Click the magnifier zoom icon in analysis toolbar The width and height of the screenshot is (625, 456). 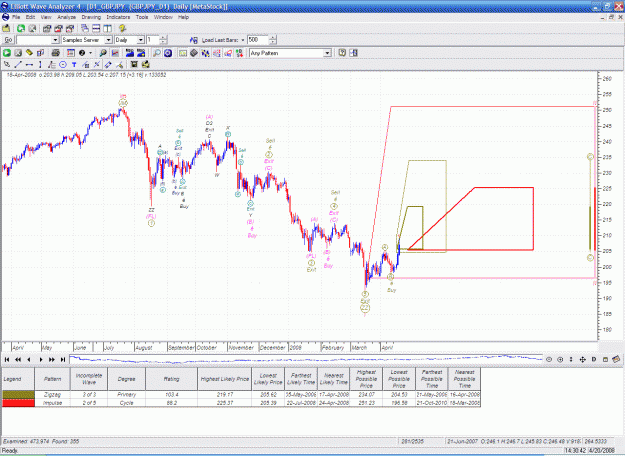157,53
